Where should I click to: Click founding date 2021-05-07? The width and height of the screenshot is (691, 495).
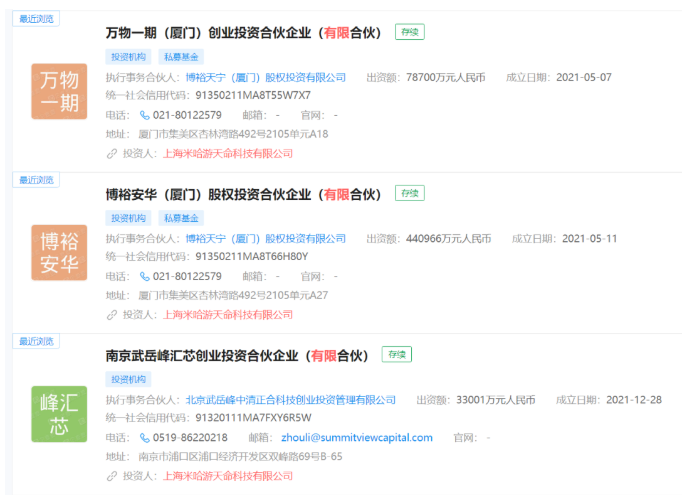[x=584, y=78]
